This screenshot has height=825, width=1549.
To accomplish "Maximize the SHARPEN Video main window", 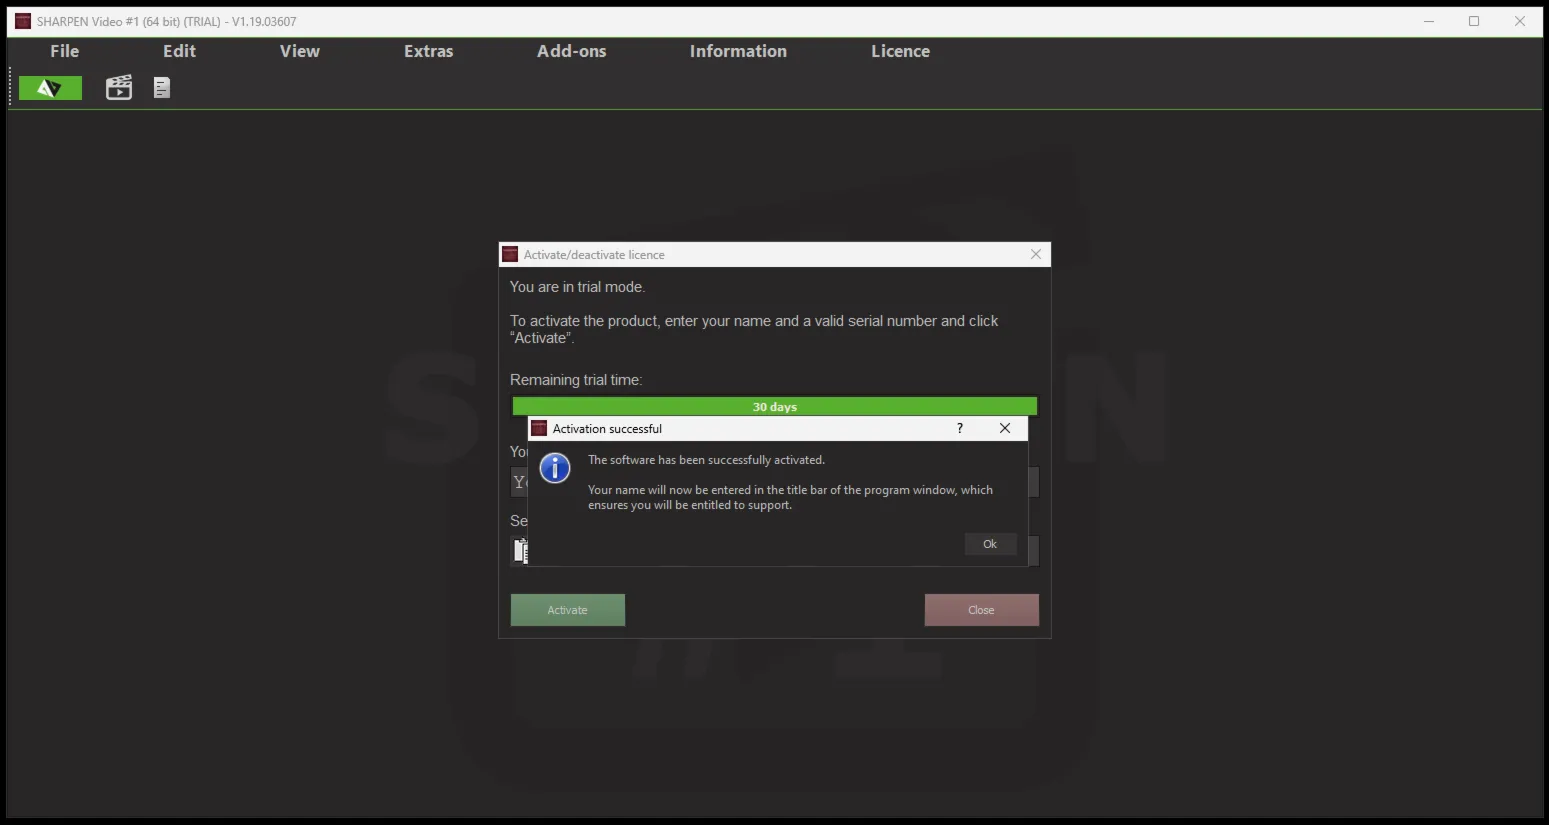I will (1474, 21).
